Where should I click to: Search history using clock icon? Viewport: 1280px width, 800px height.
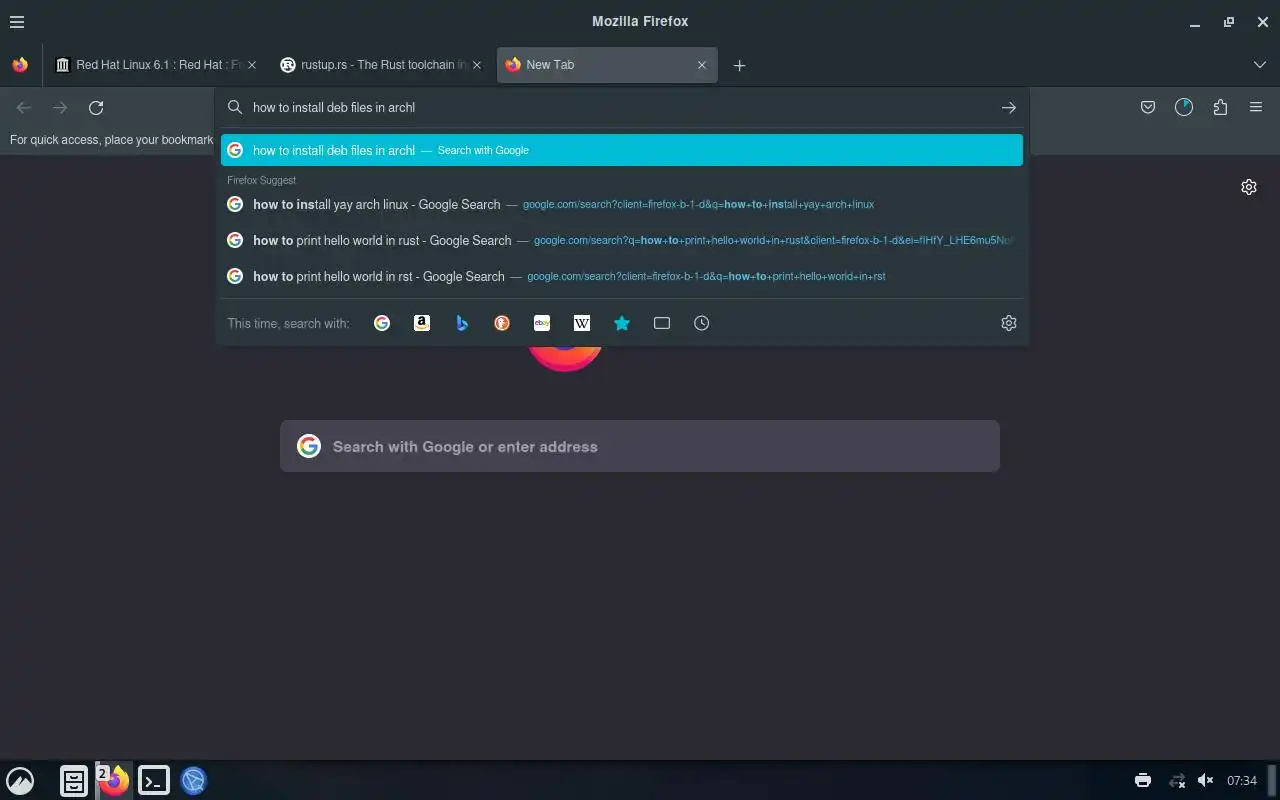pos(702,323)
